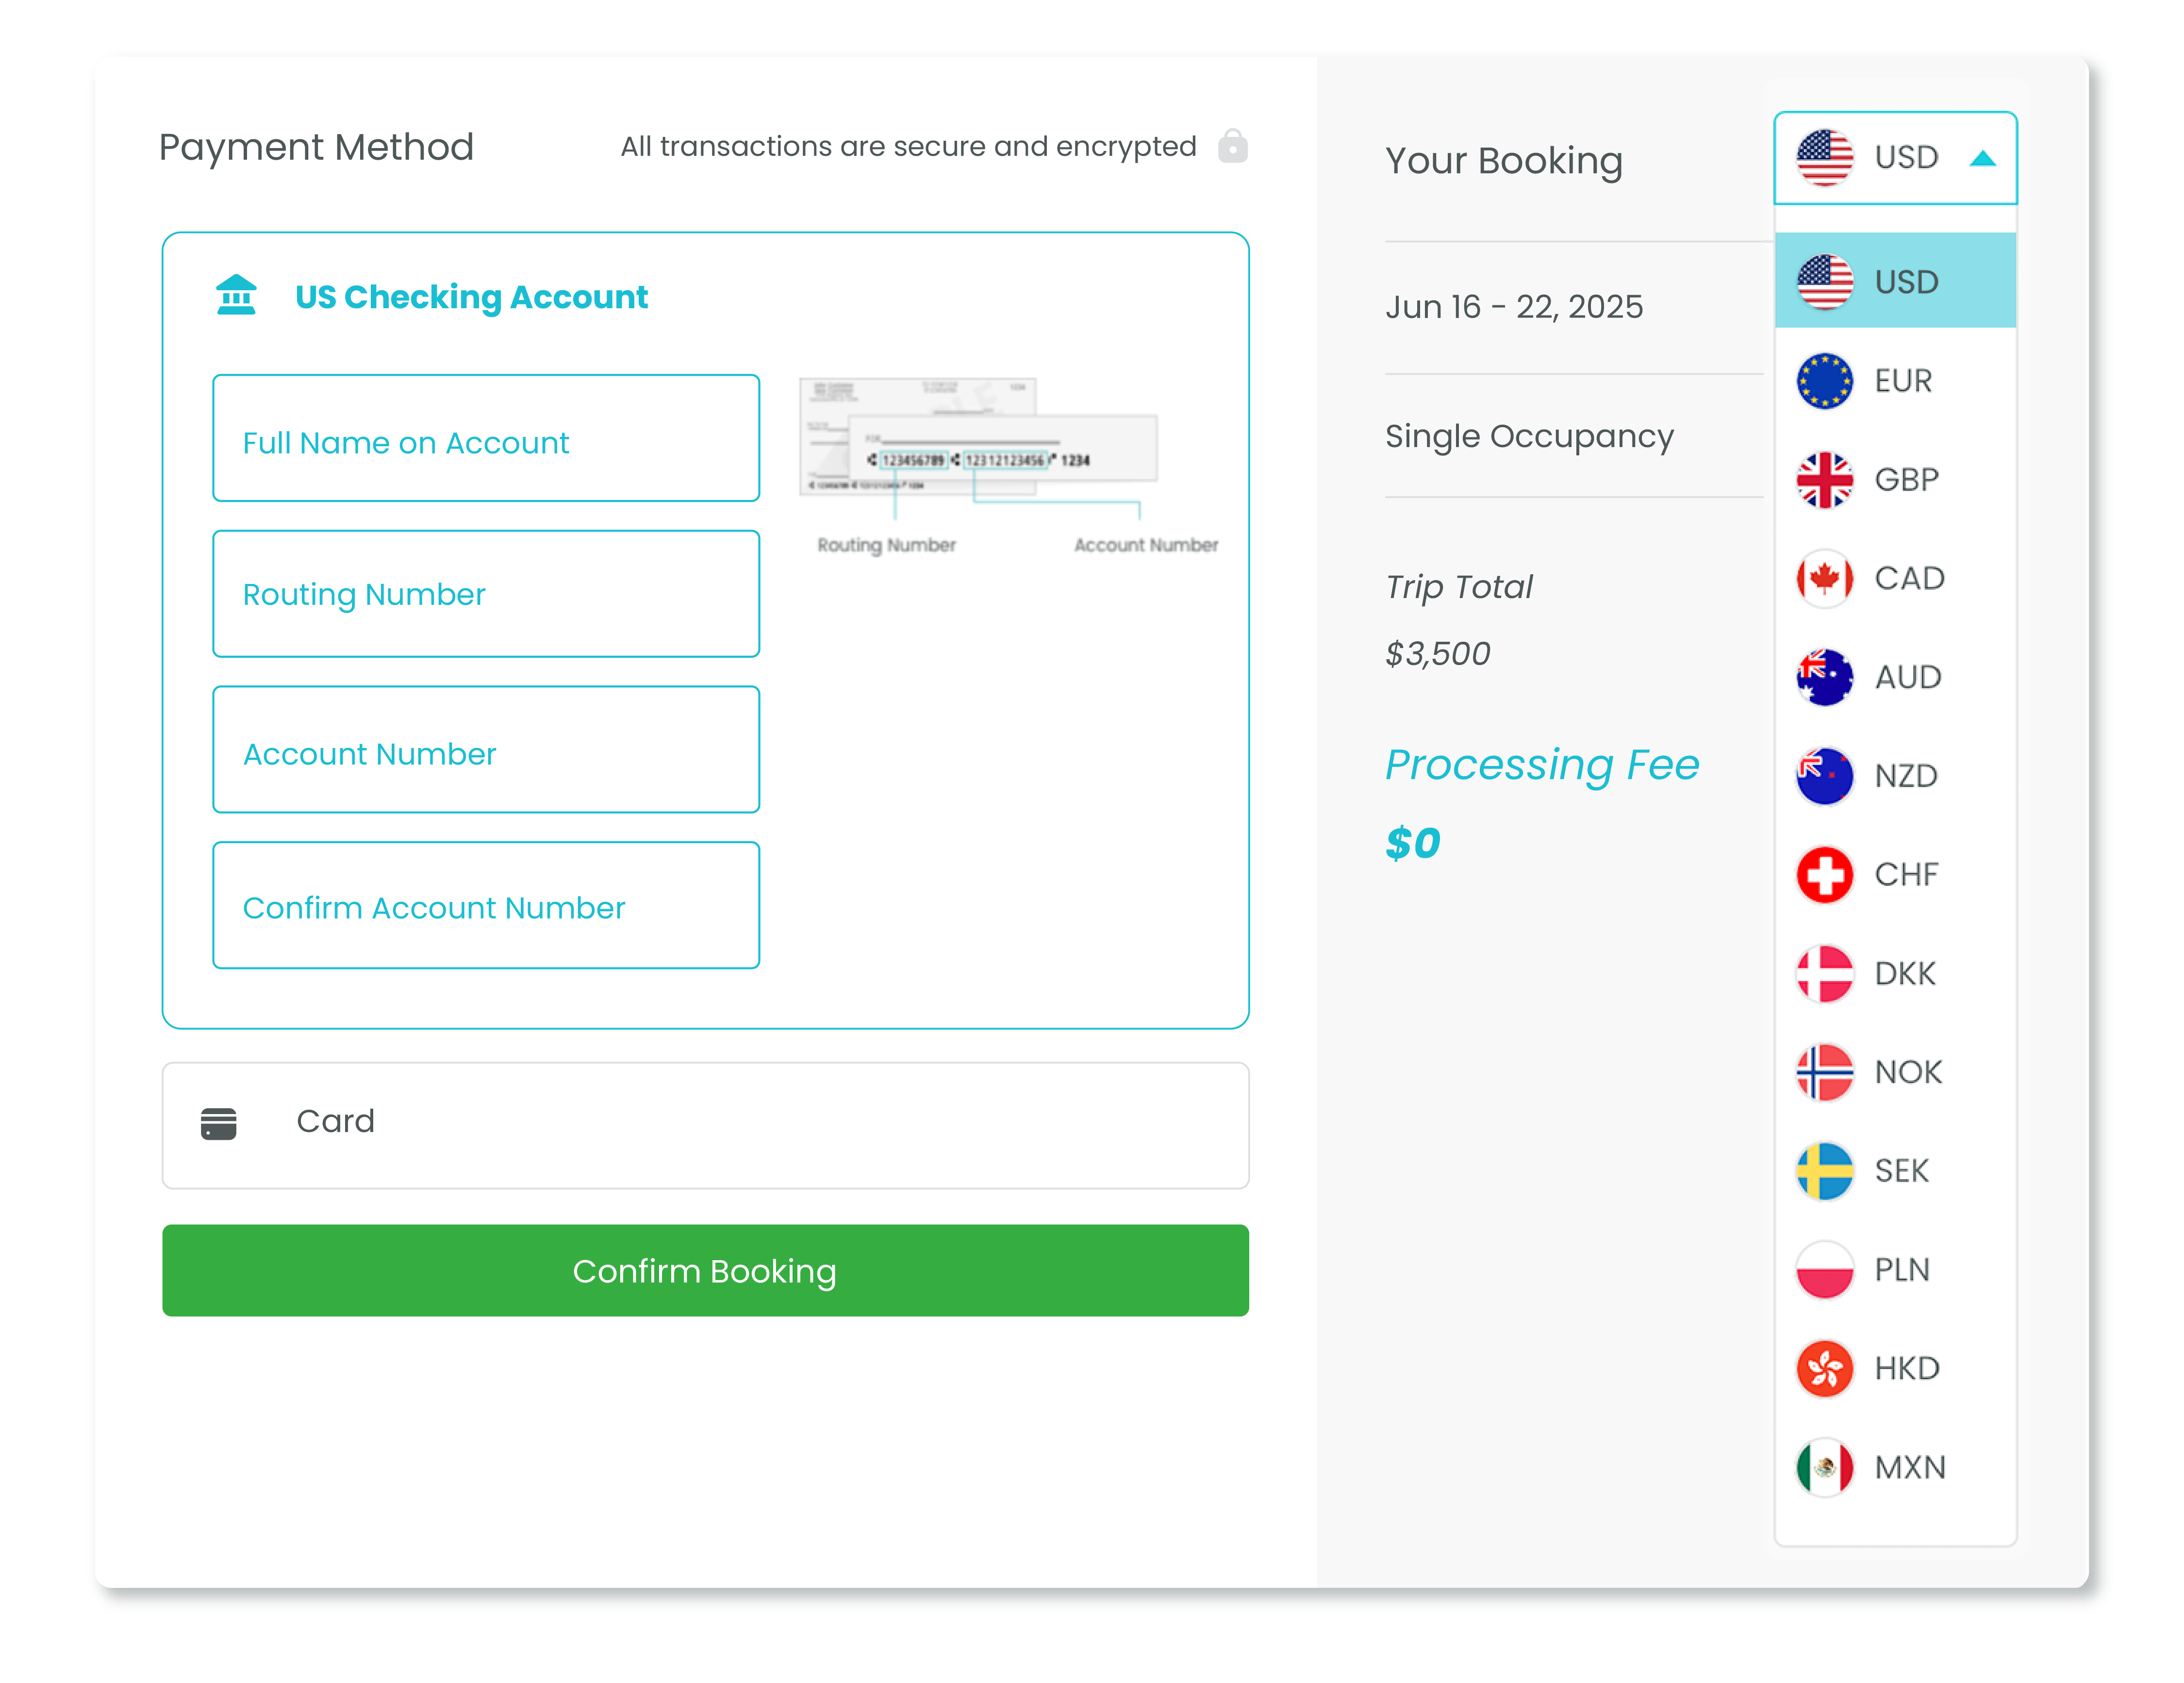The image size is (2184, 1683).
Task: Click the Canadian flag icon for CAD
Action: (1824, 578)
